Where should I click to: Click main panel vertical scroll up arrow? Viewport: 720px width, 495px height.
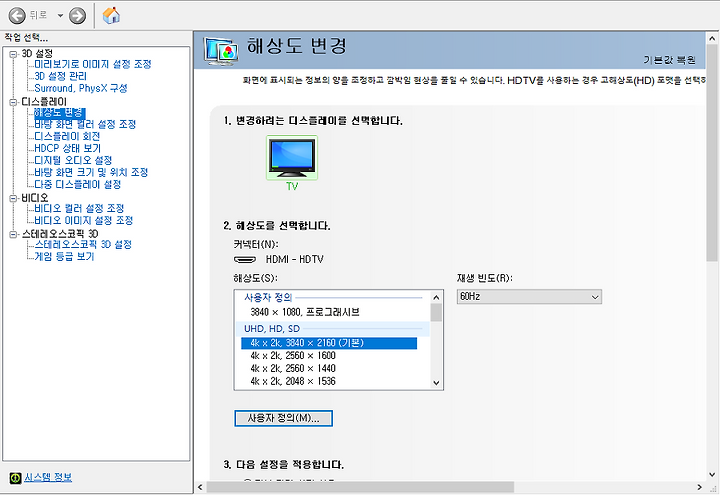(712, 39)
